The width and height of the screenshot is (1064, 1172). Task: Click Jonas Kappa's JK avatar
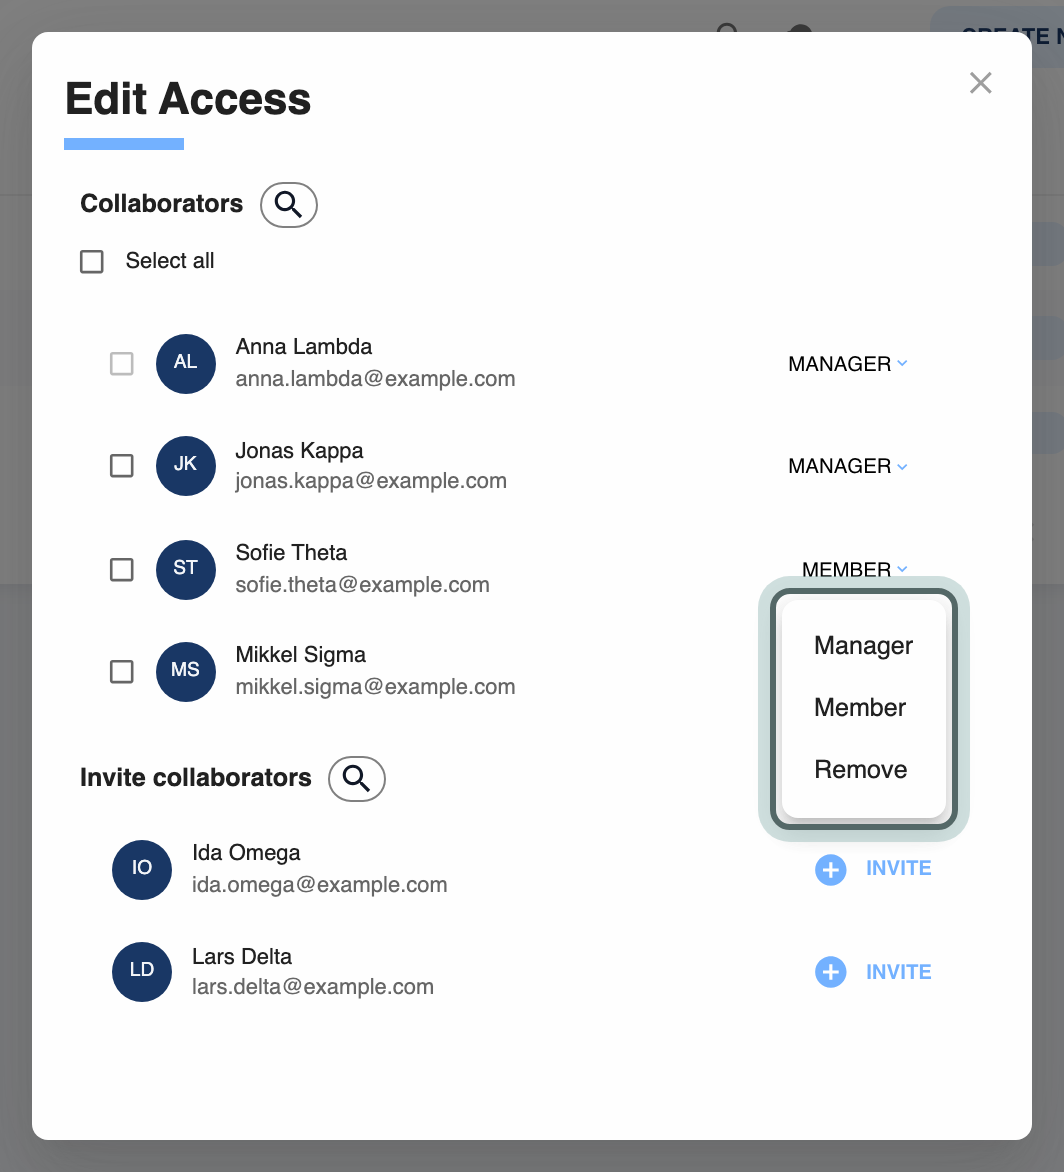(x=186, y=466)
